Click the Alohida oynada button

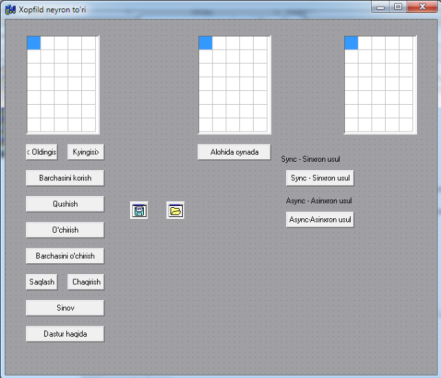coord(234,152)
